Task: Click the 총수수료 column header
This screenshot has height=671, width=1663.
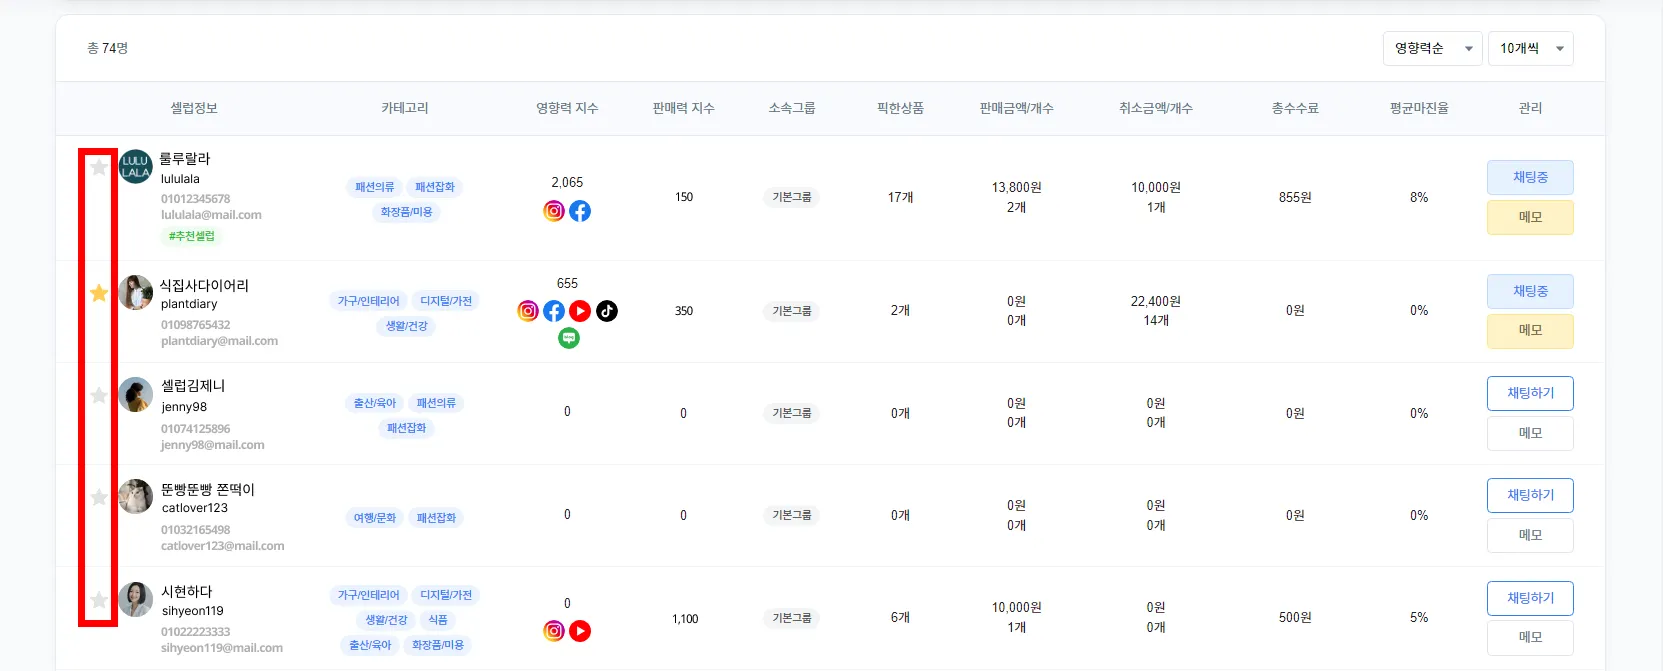Action: (x=1295, y=108)
